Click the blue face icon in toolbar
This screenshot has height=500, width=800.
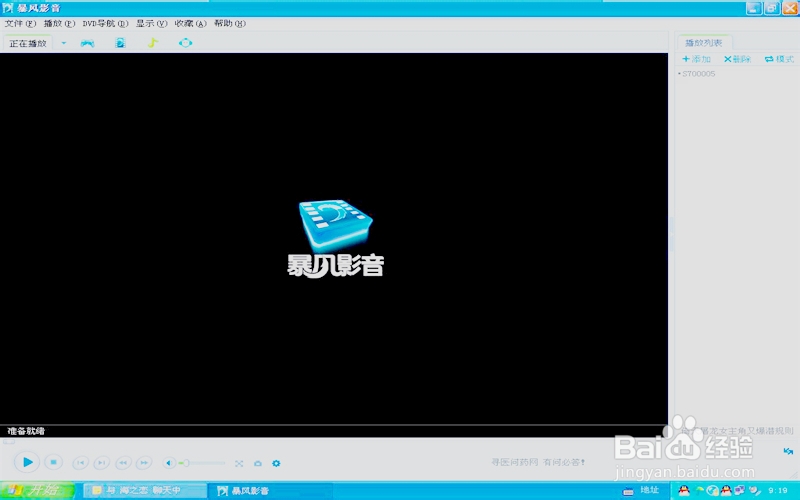coord(185,43)
